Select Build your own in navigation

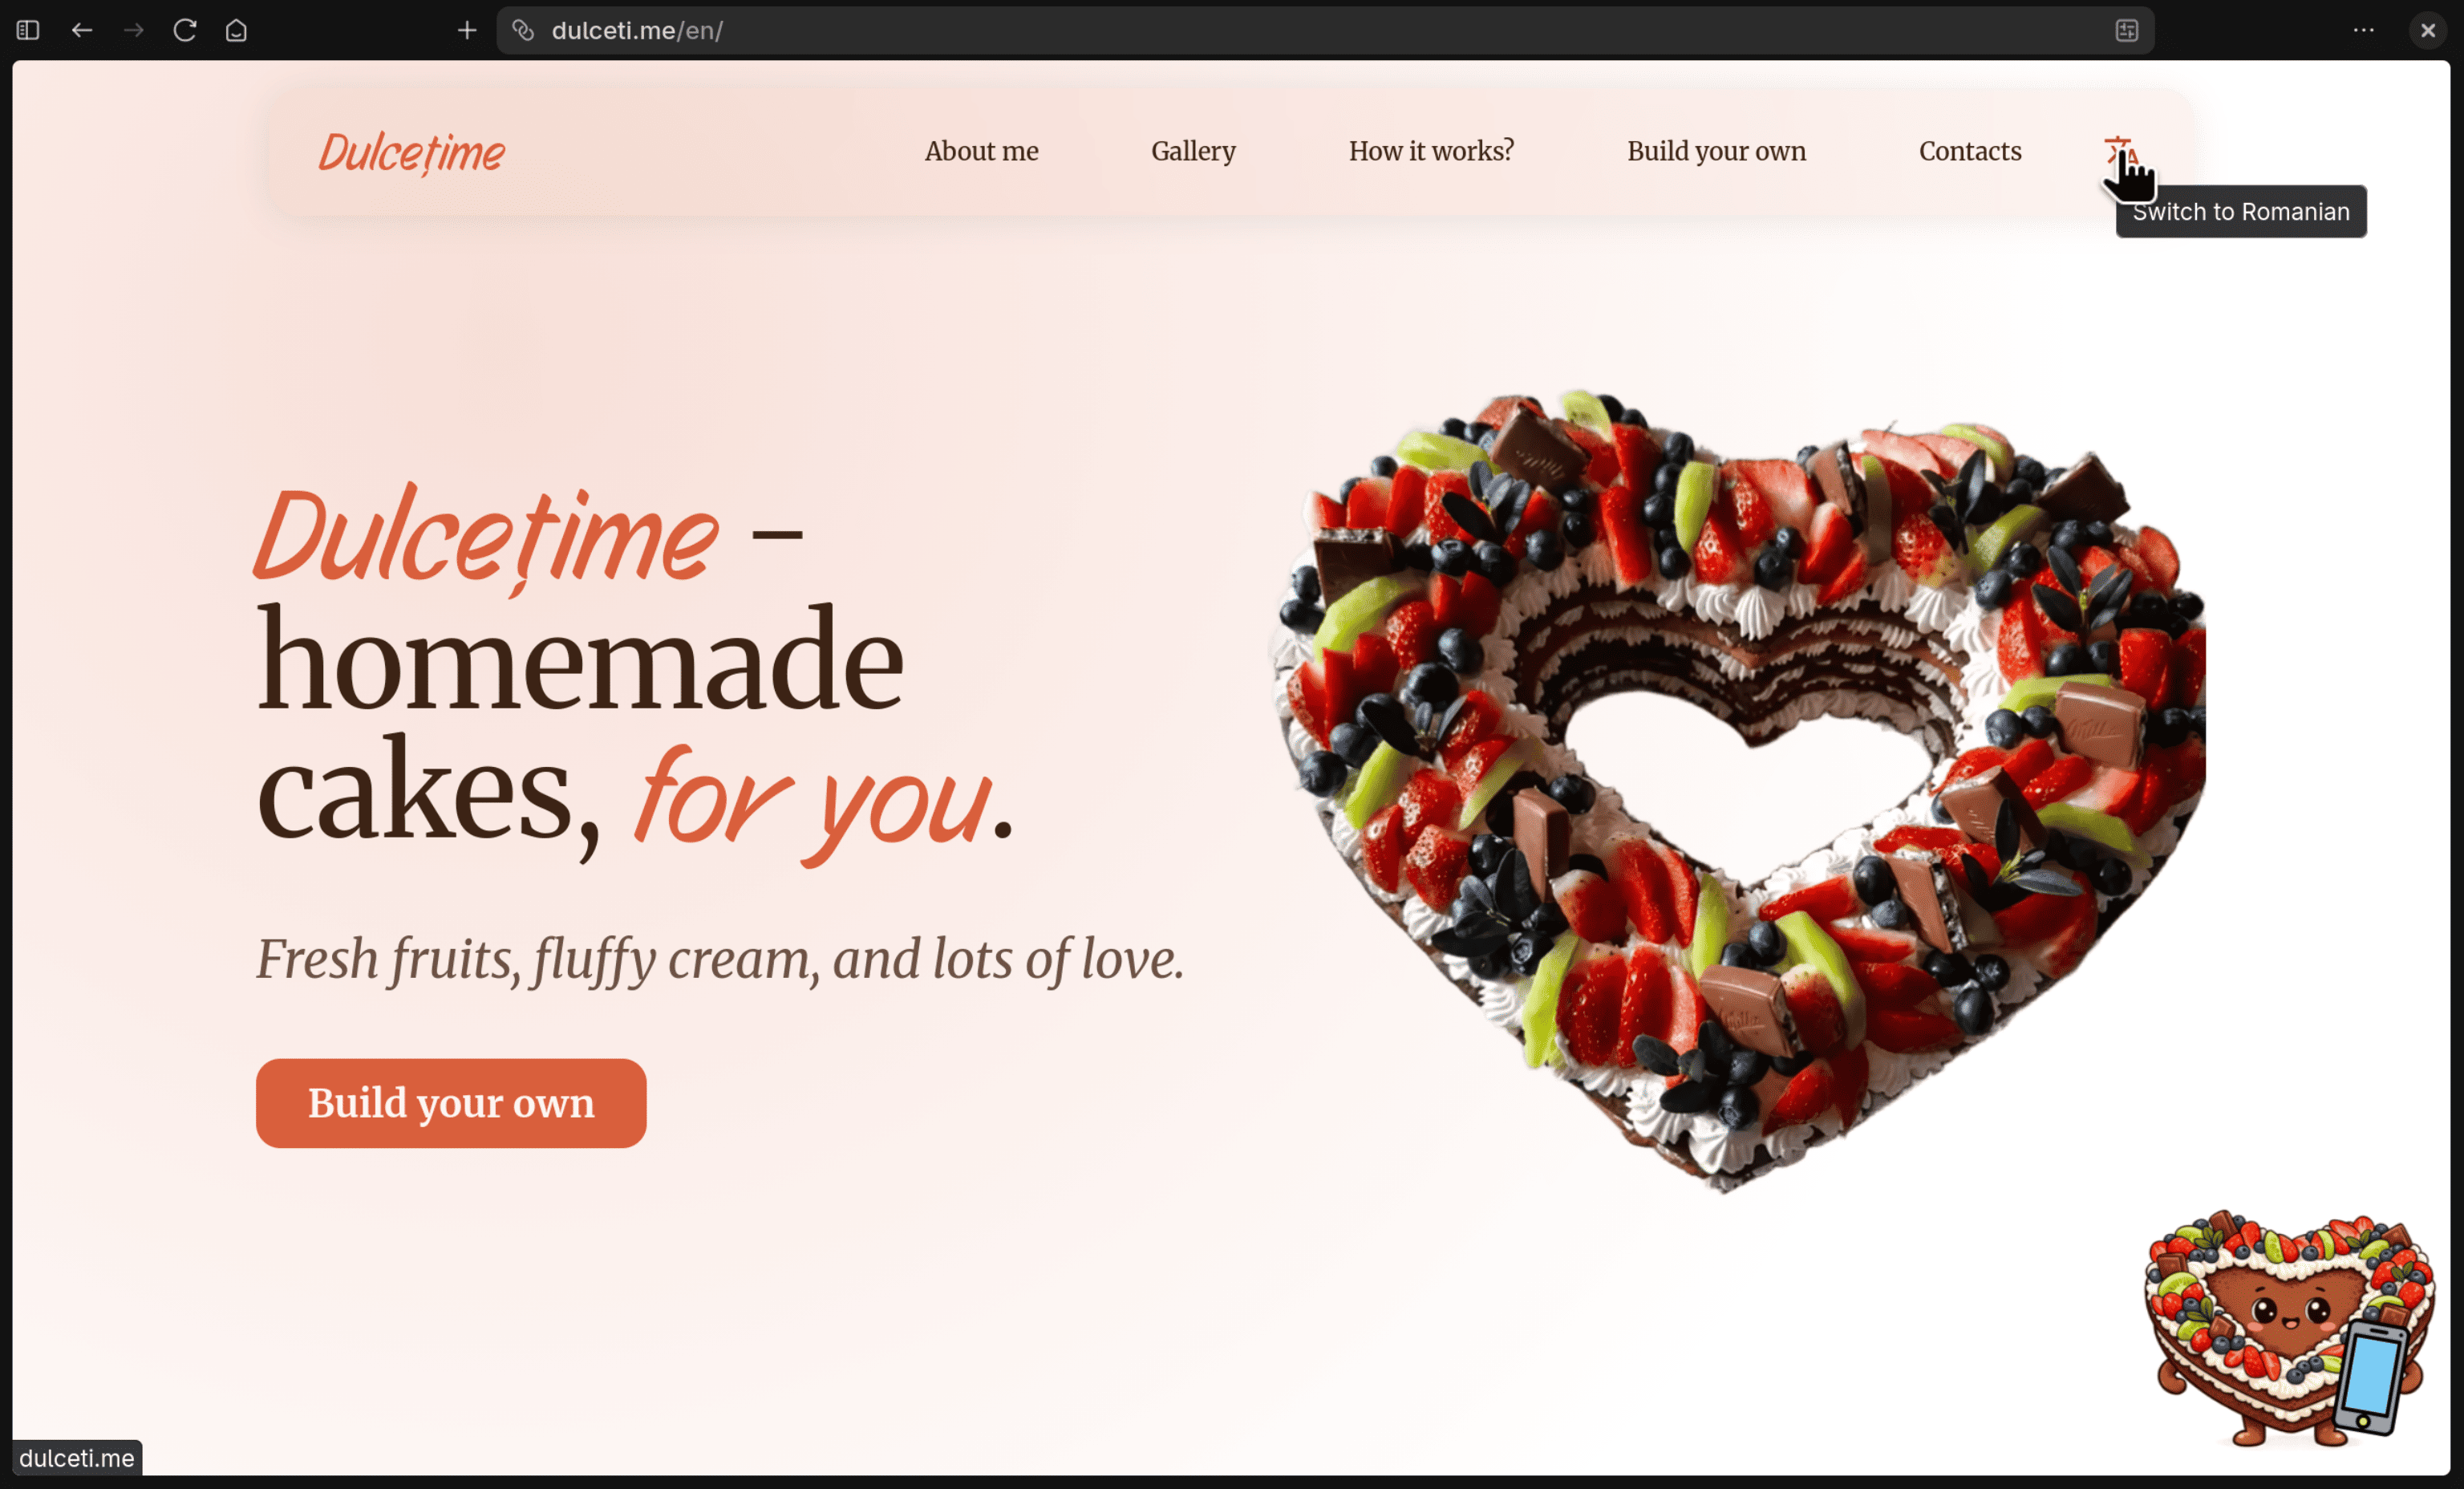pos(1716,151)
